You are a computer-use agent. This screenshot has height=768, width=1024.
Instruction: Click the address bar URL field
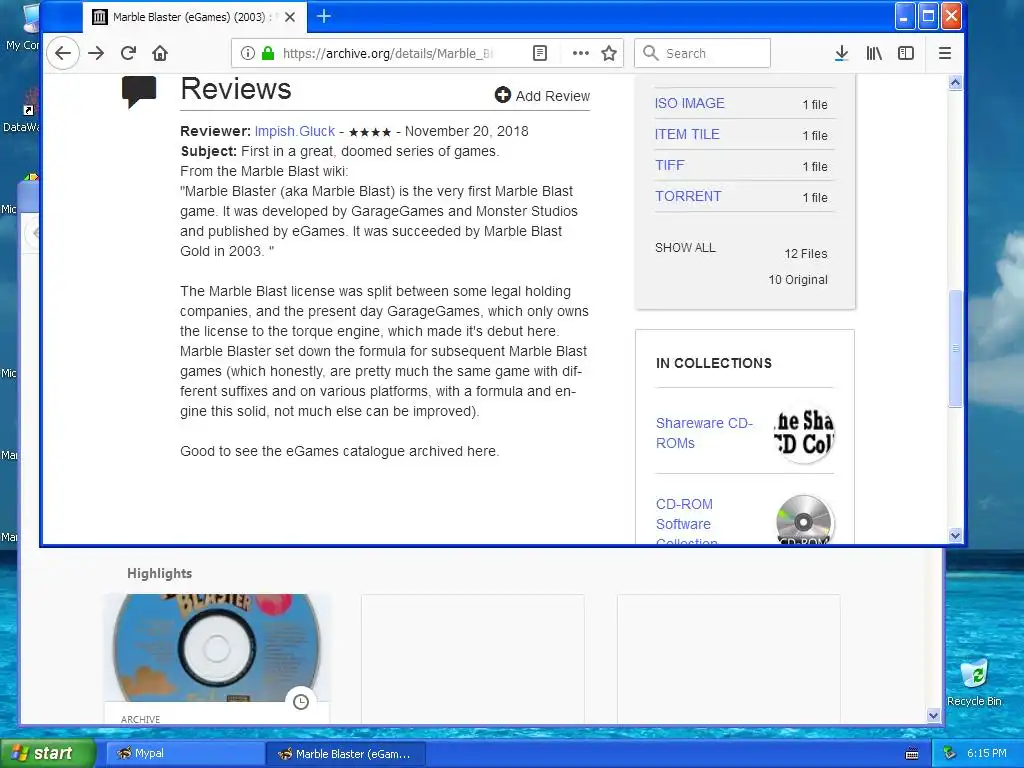click(387, 54)
